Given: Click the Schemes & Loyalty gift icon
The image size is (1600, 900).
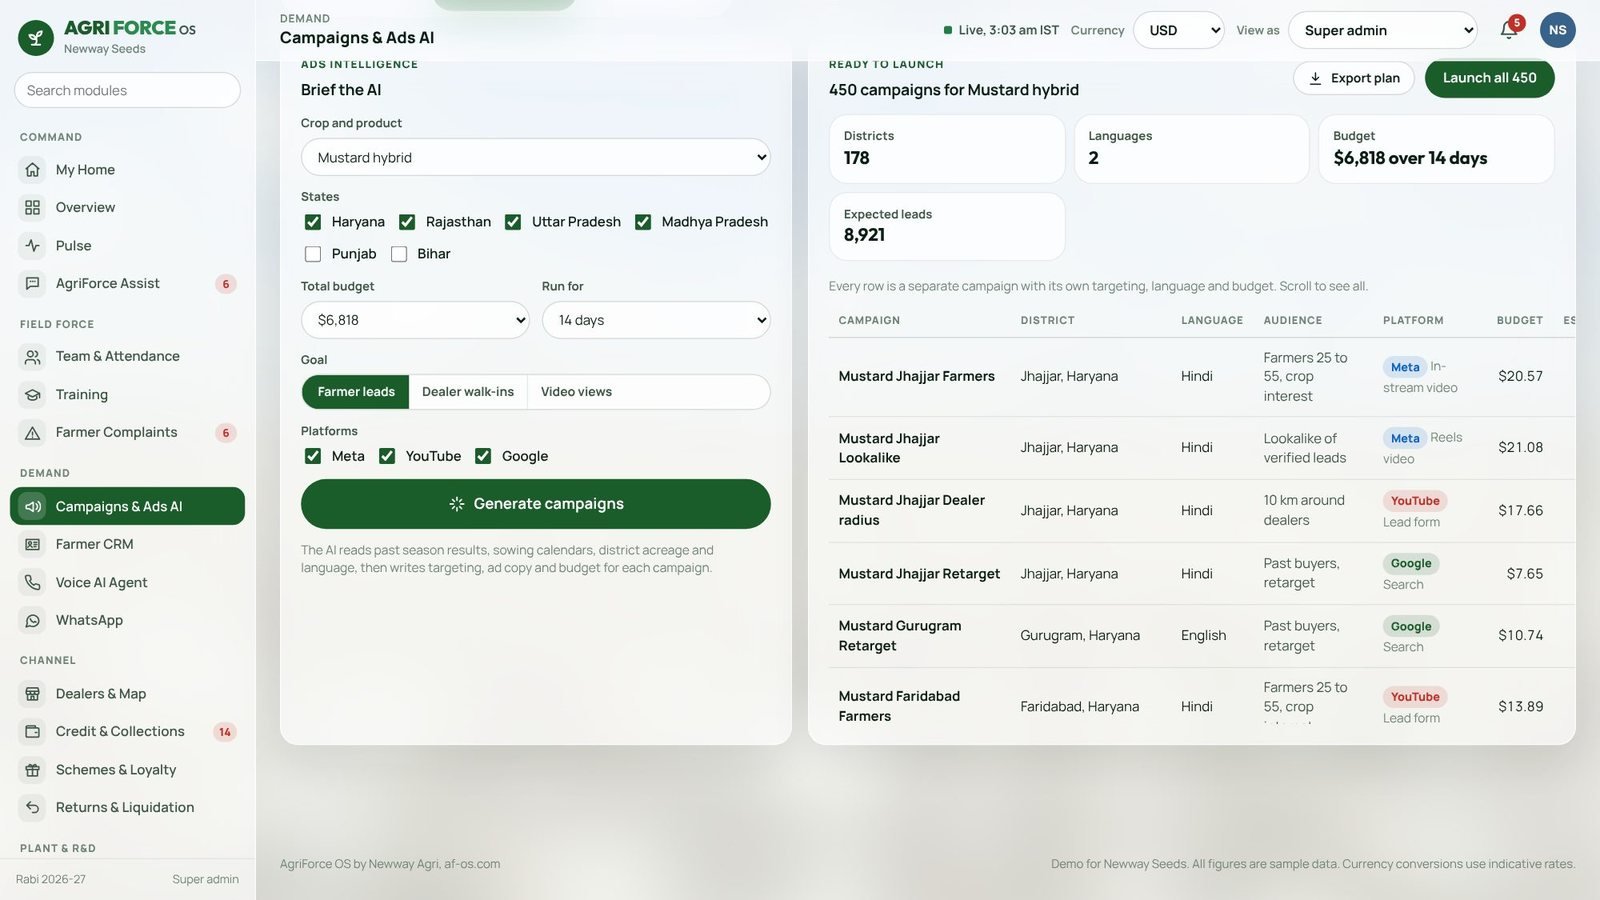Looking at the screenshot, I should [x=33, y=770].
